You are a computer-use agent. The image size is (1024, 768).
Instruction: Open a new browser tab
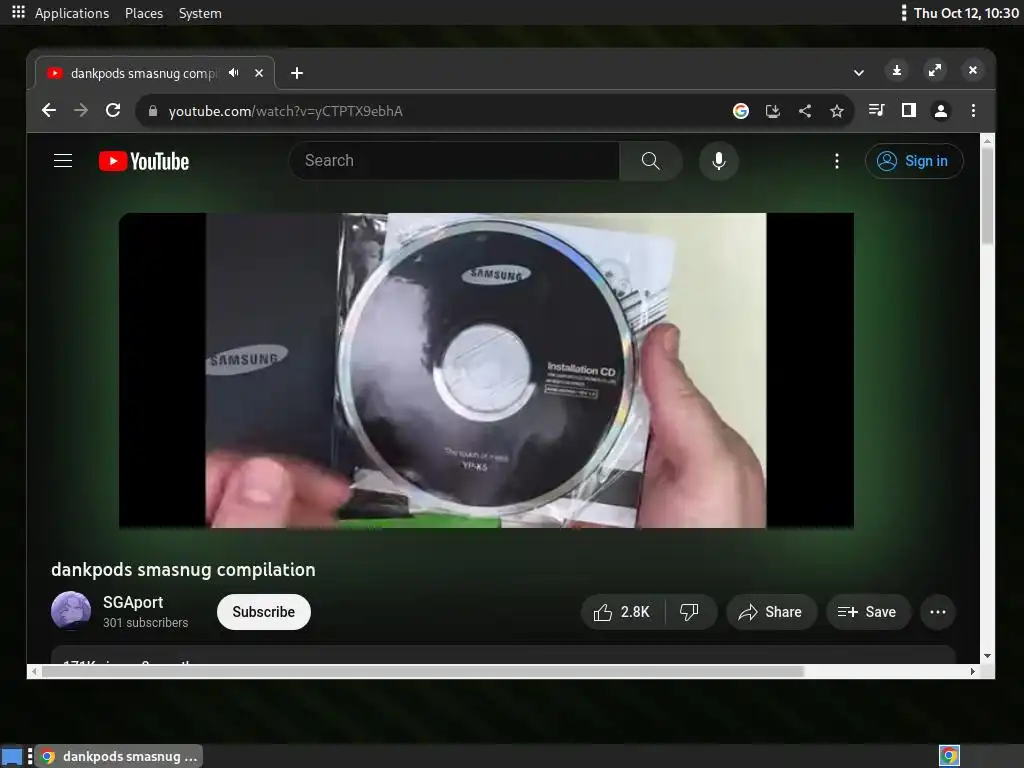coord(296,73)
